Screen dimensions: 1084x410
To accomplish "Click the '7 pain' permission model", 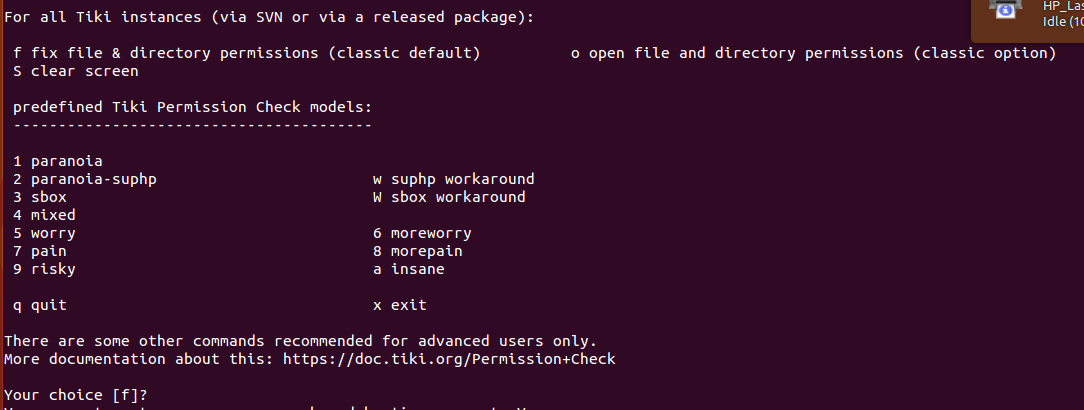I will point(40,251).
